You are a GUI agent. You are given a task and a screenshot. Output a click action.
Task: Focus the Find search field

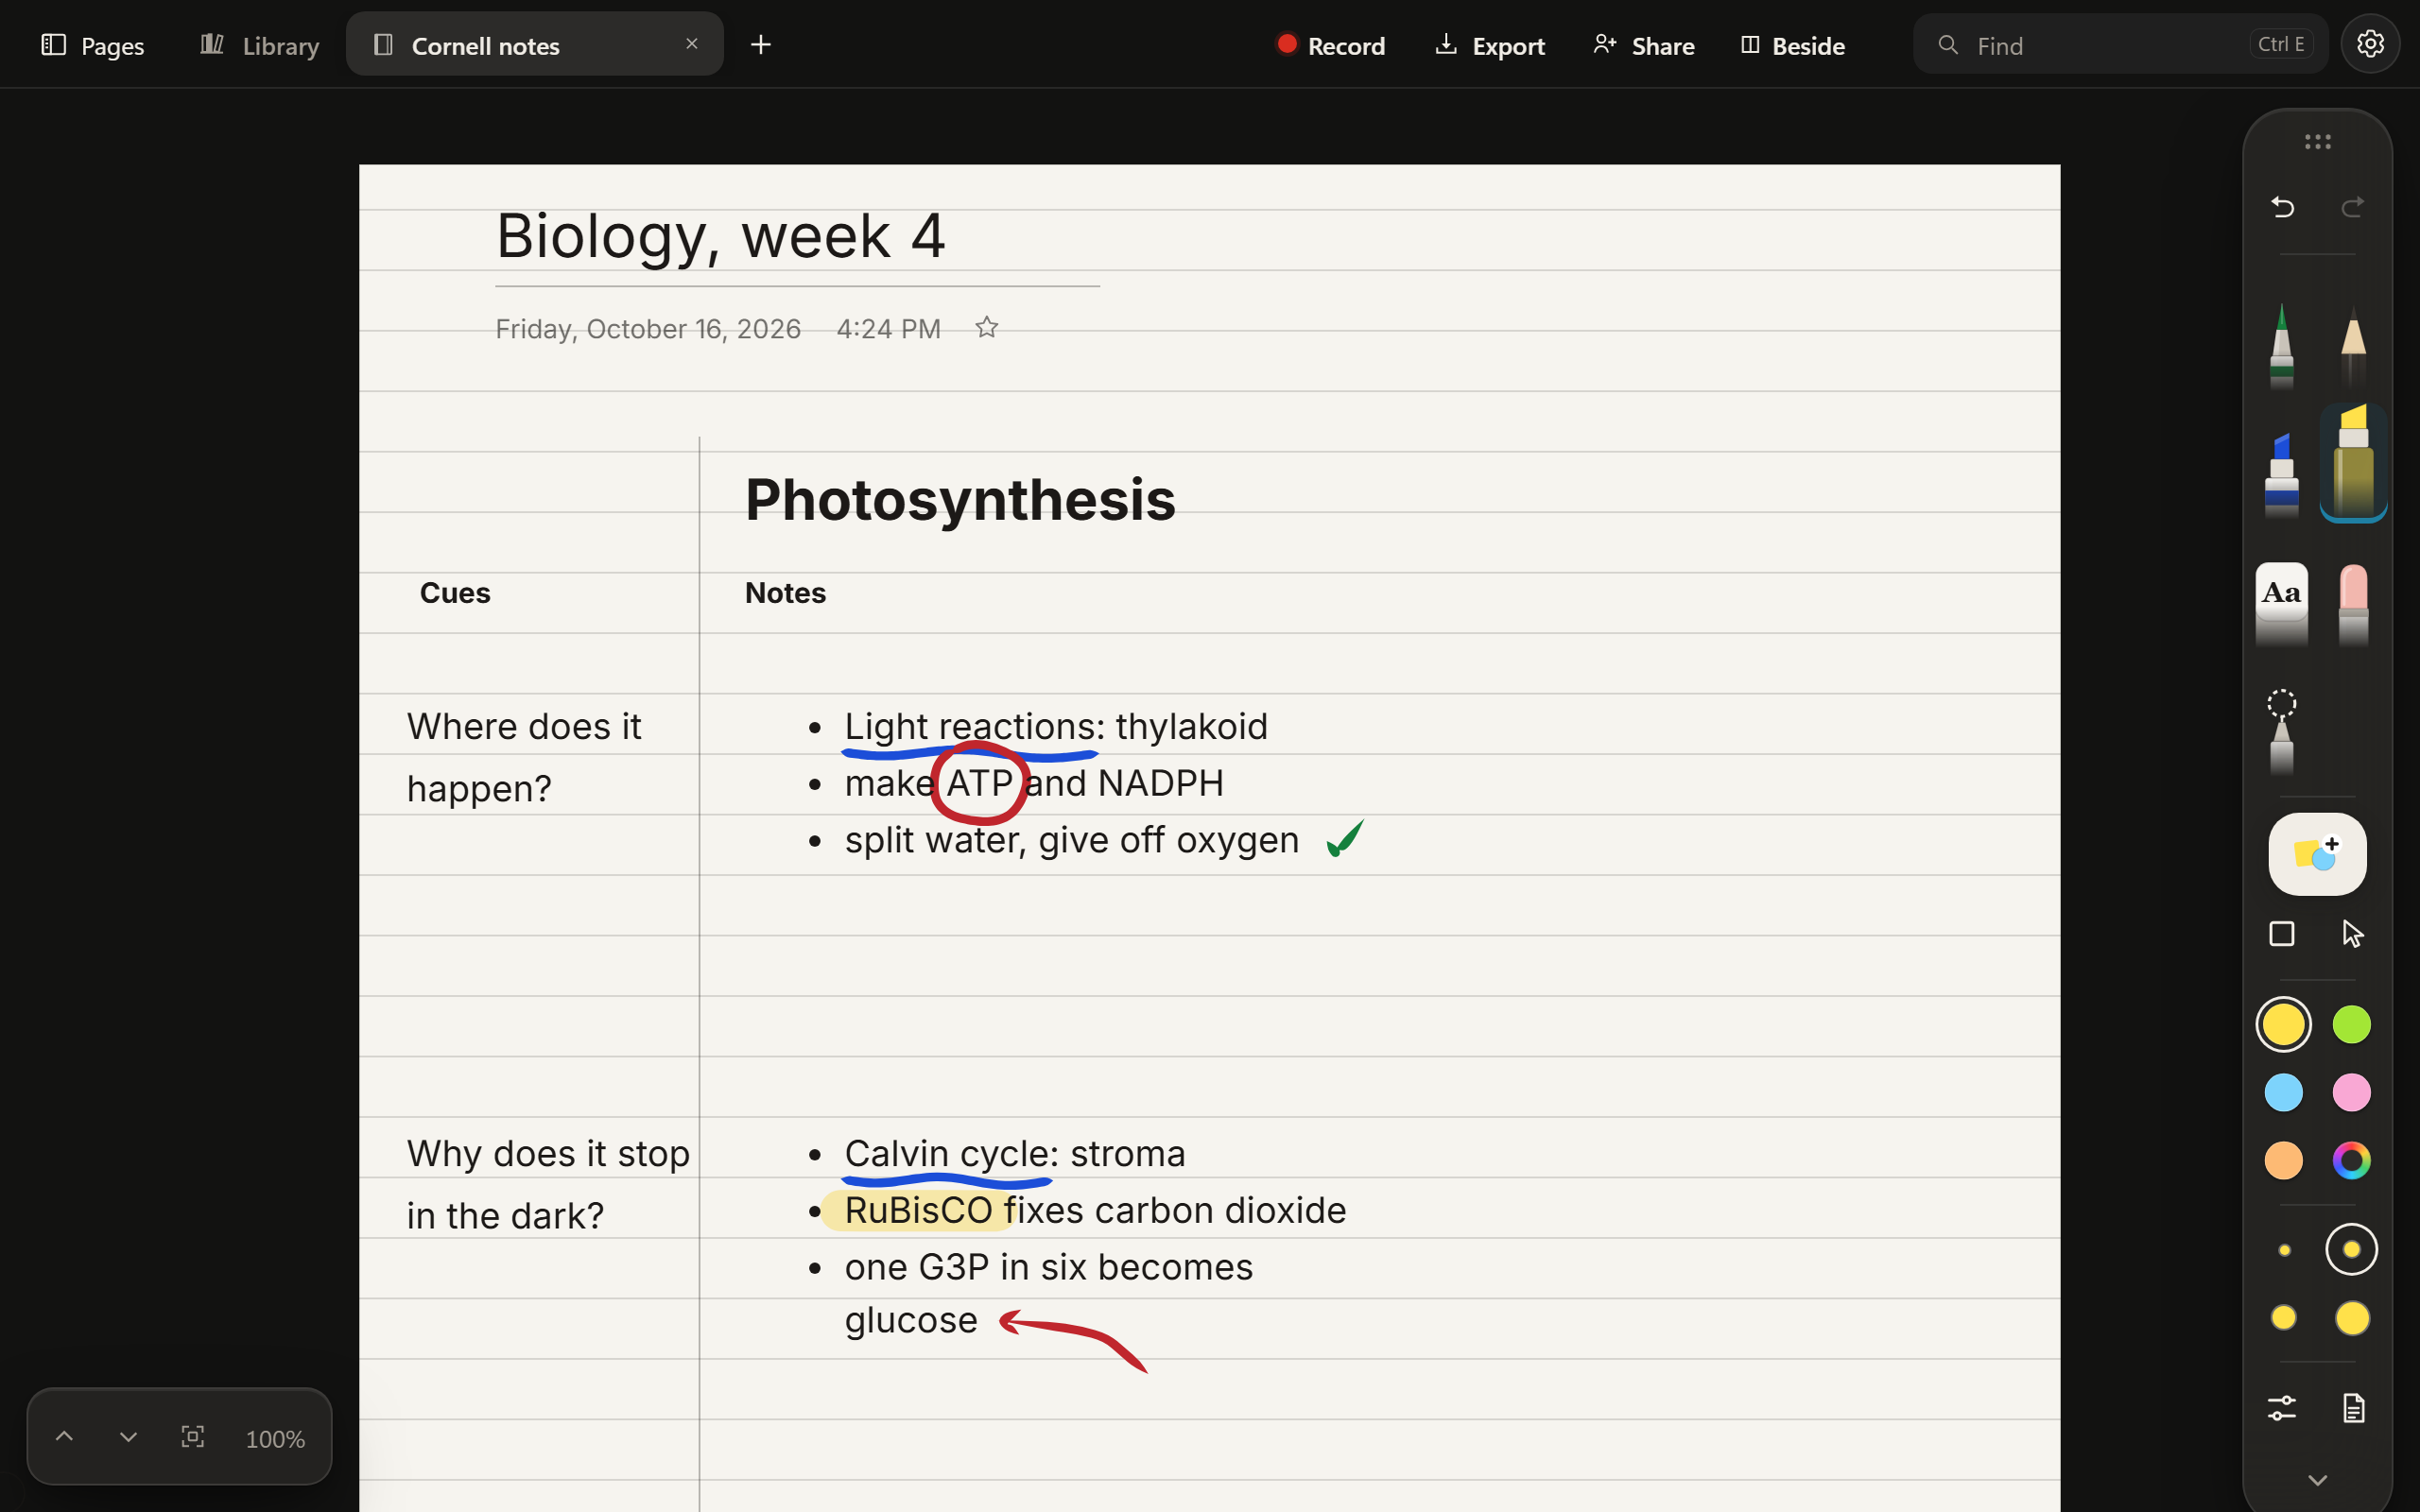click(2120, 45)
